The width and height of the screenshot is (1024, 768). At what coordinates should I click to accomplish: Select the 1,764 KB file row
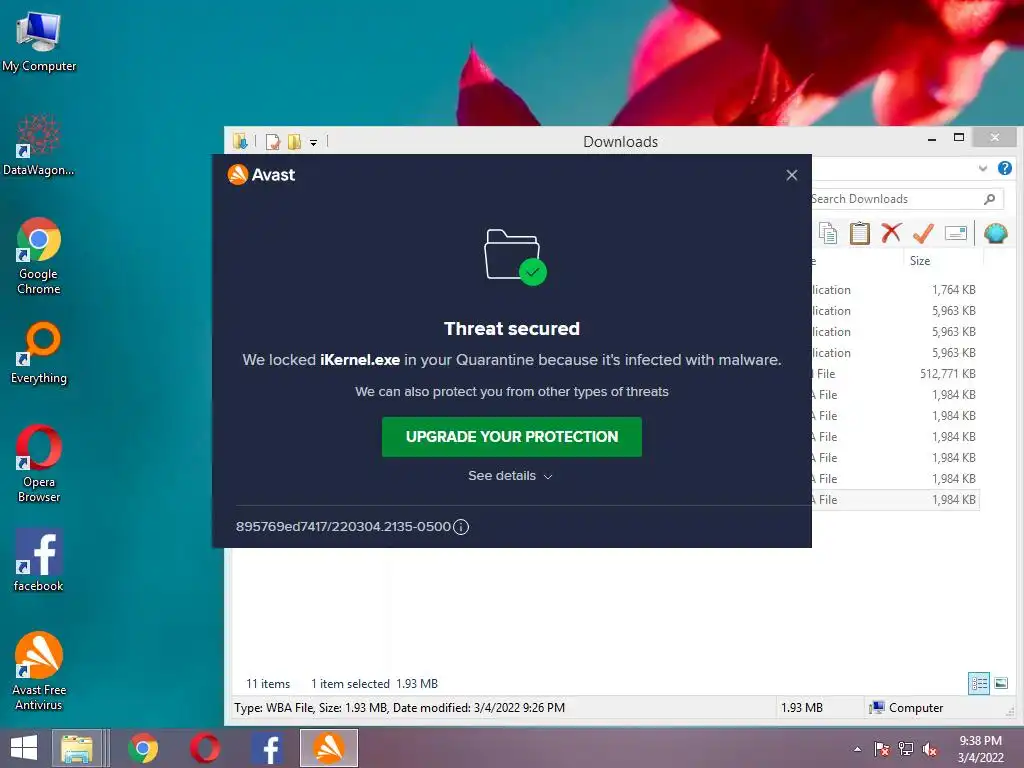point(895,290)
